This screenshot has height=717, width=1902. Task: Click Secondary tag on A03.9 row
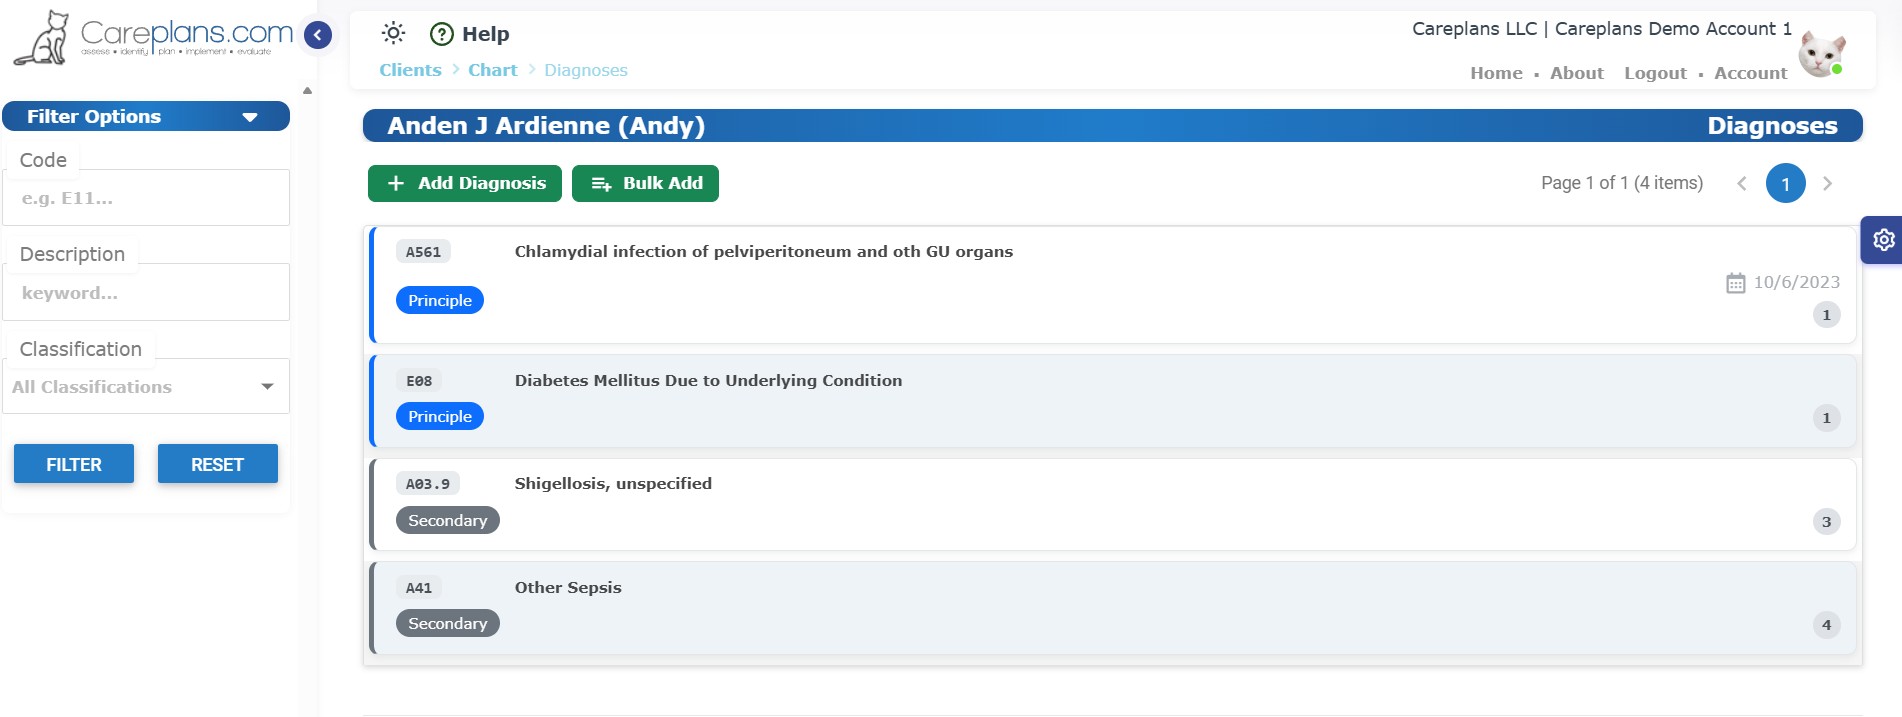click(x=448, y=520)
